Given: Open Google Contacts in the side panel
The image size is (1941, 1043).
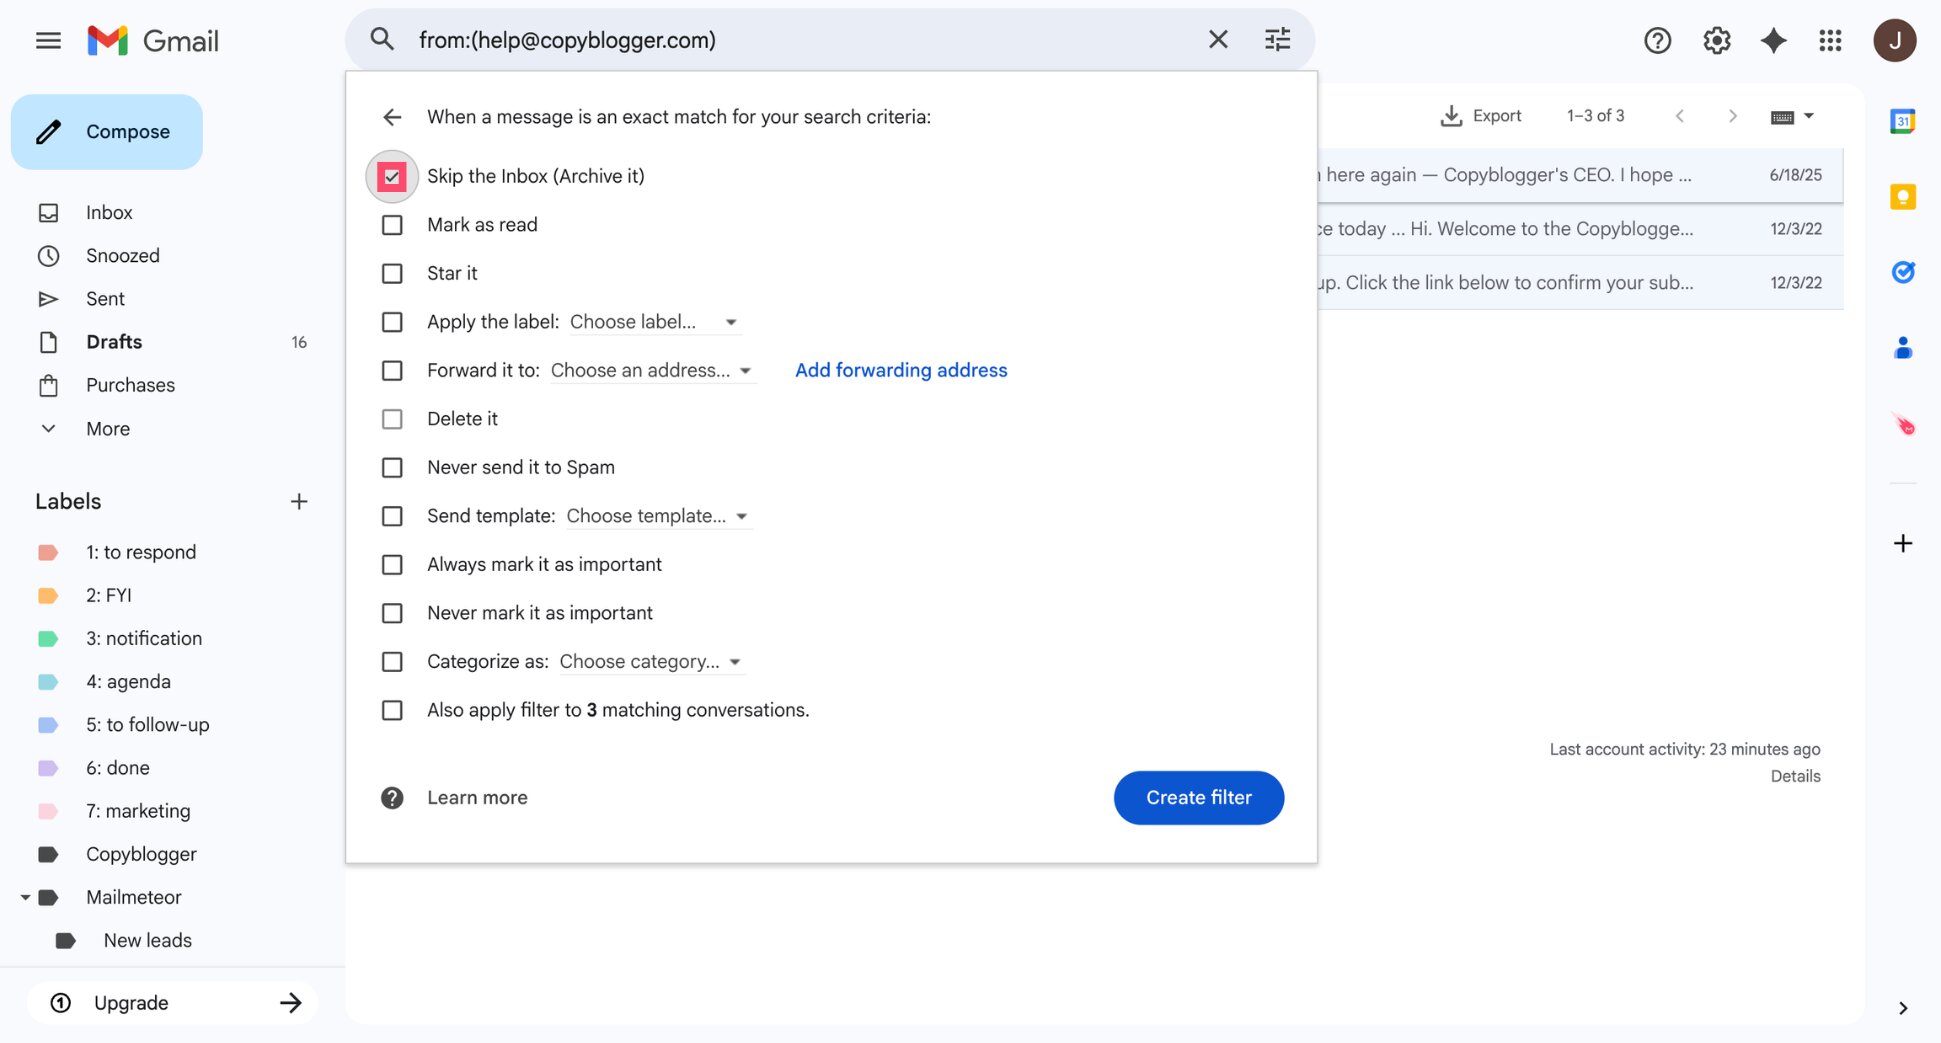Looking at the screenshot, I should click(1903, 347).
